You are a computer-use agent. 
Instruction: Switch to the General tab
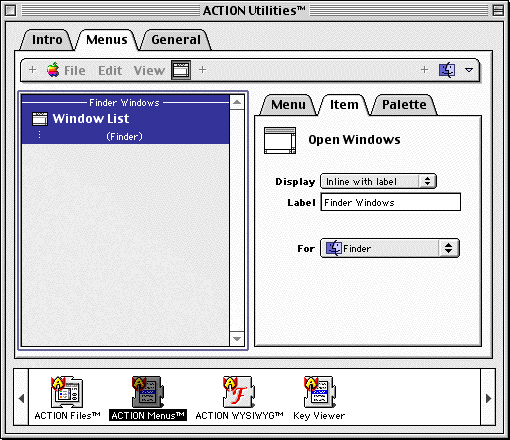coord(176,40)
